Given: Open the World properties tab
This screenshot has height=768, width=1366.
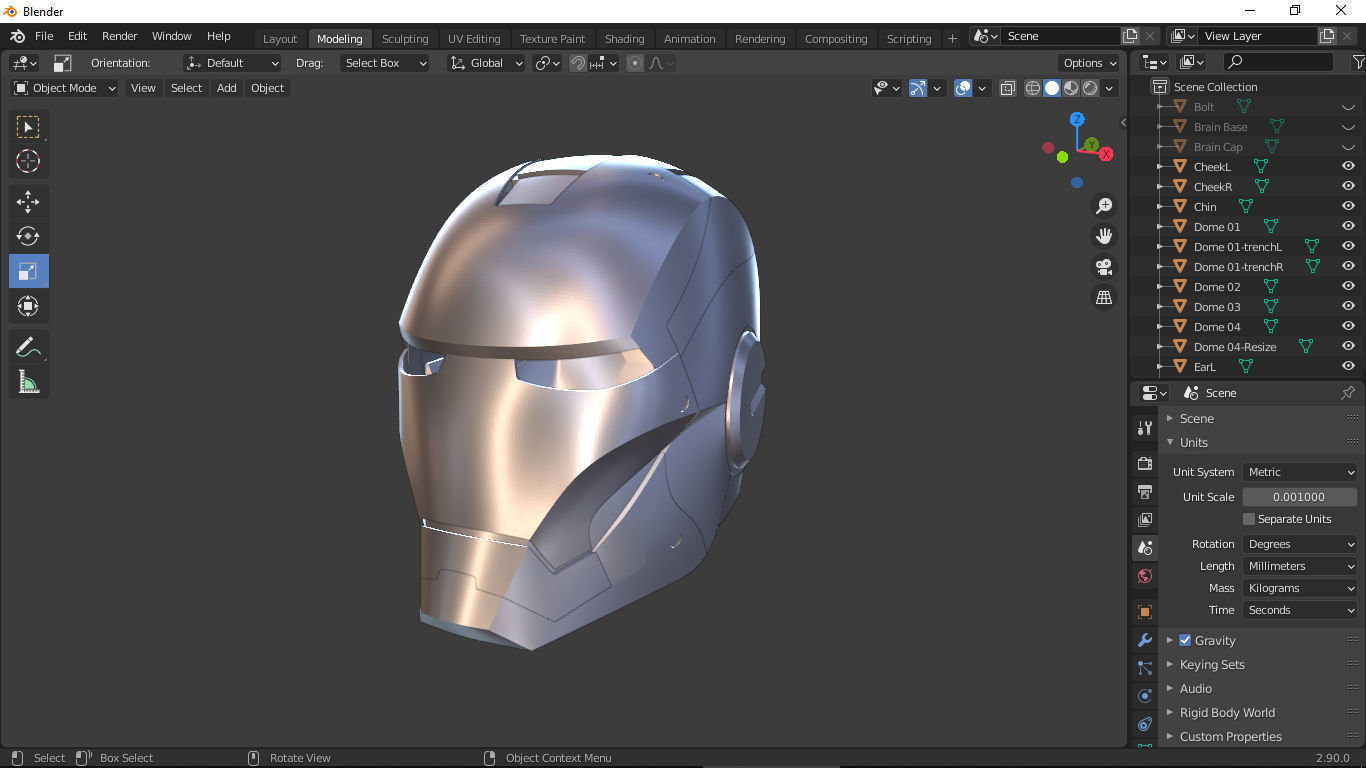Looking at the screenshot, I should pyautogui.click(x=1145, y=576).
